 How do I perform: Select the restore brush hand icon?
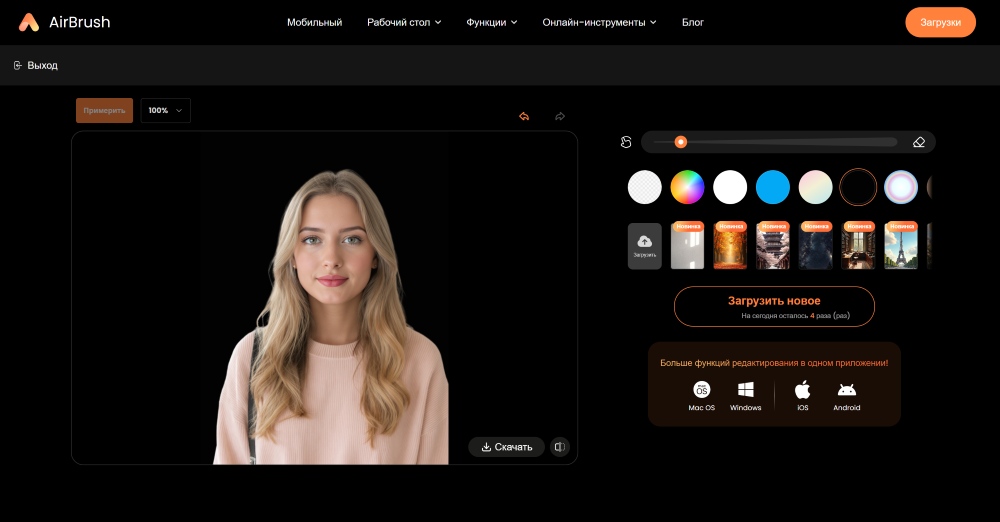[626, 142]
